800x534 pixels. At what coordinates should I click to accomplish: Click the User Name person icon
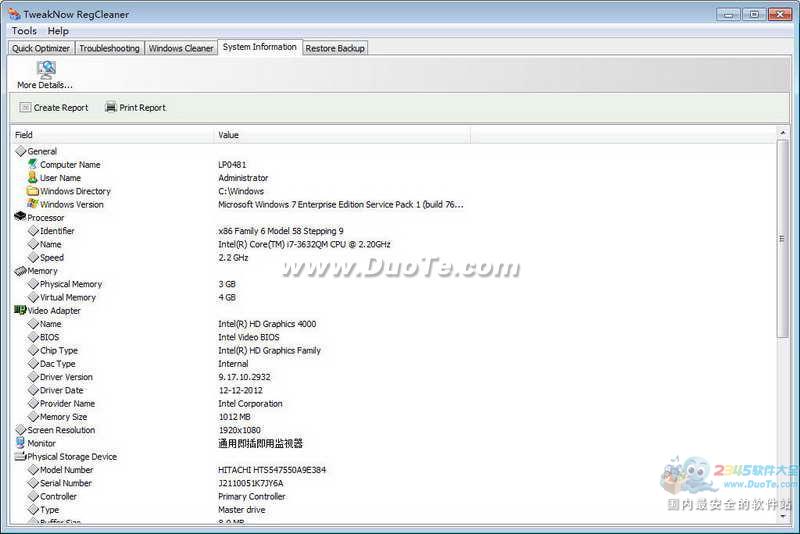click(33, 178)
